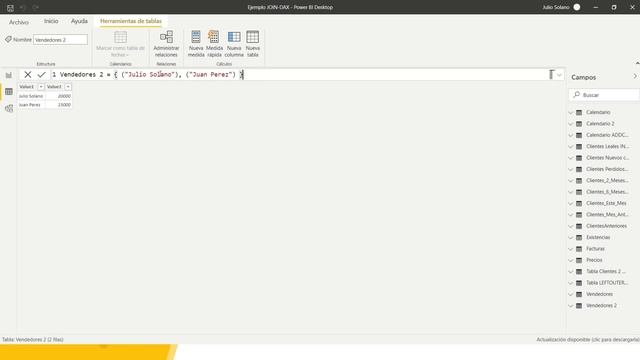
Task: Select the Value2 column header
Action: coord(54,87)
